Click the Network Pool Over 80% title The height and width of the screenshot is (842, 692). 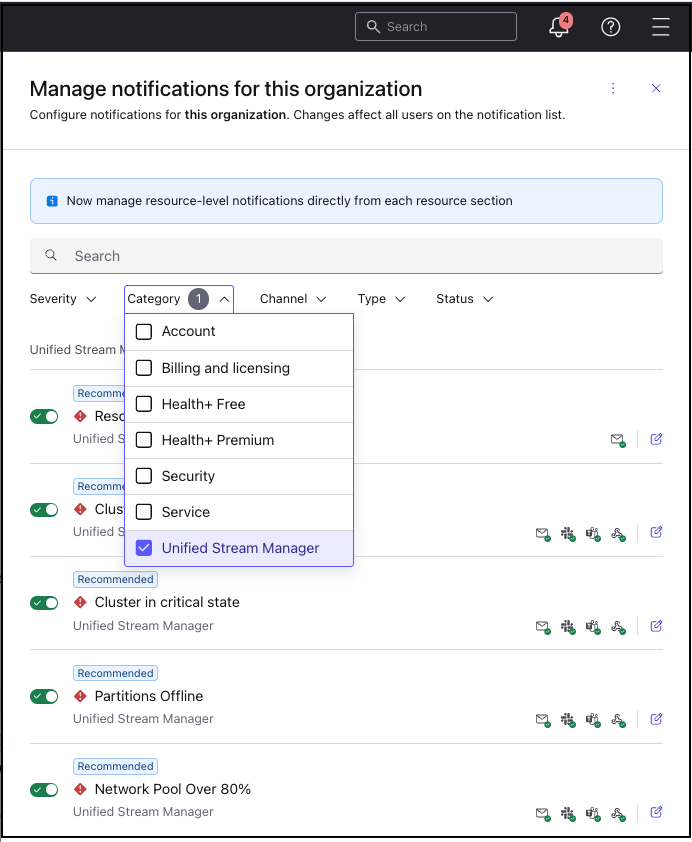[x=173, y=789]
